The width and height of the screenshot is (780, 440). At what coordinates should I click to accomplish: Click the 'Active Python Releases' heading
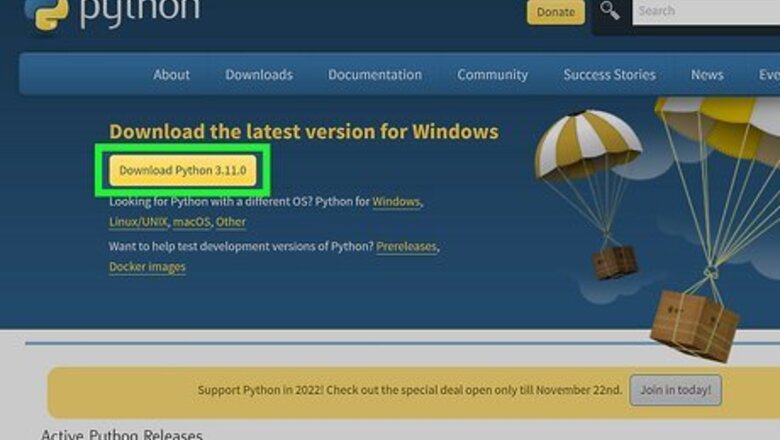(x=122, y=434)
